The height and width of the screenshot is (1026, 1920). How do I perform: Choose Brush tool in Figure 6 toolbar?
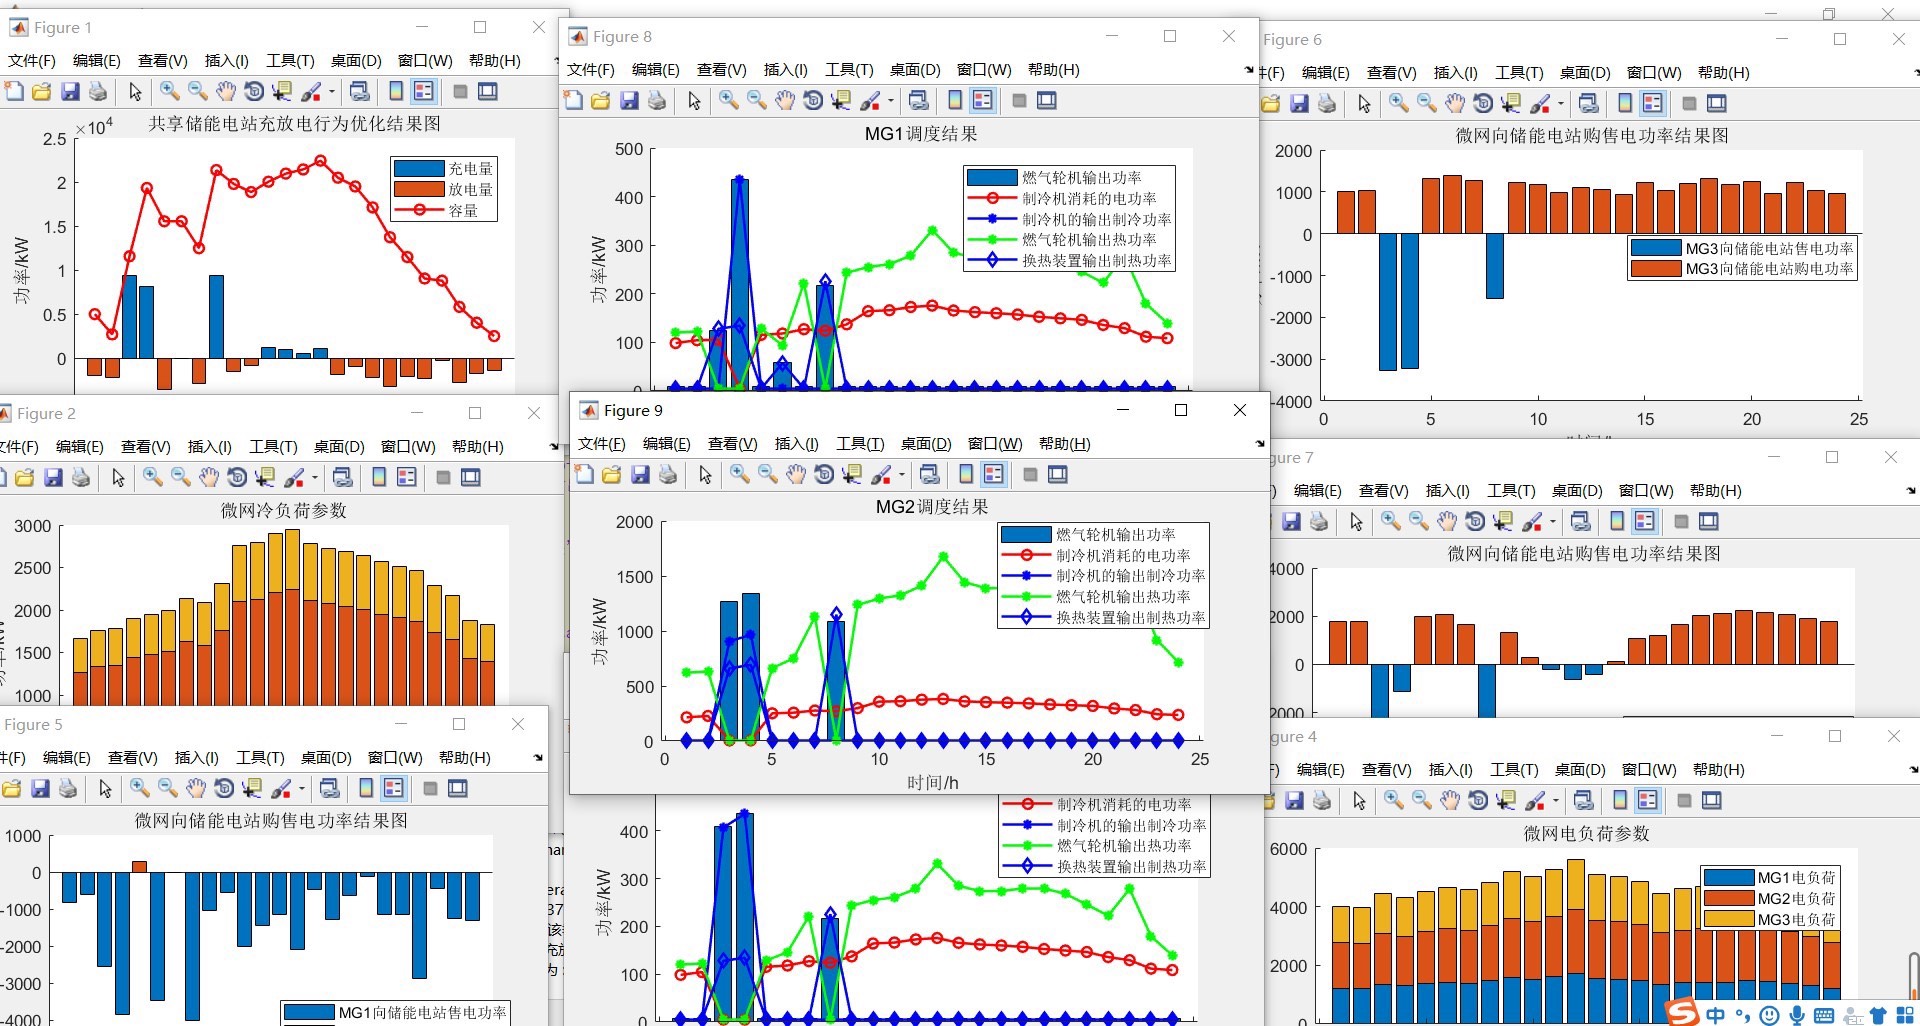[x=1539, y=103]
